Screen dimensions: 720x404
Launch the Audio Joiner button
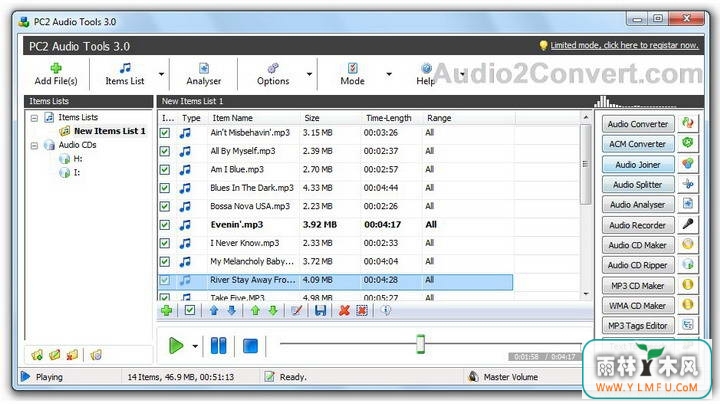(638, 164)
